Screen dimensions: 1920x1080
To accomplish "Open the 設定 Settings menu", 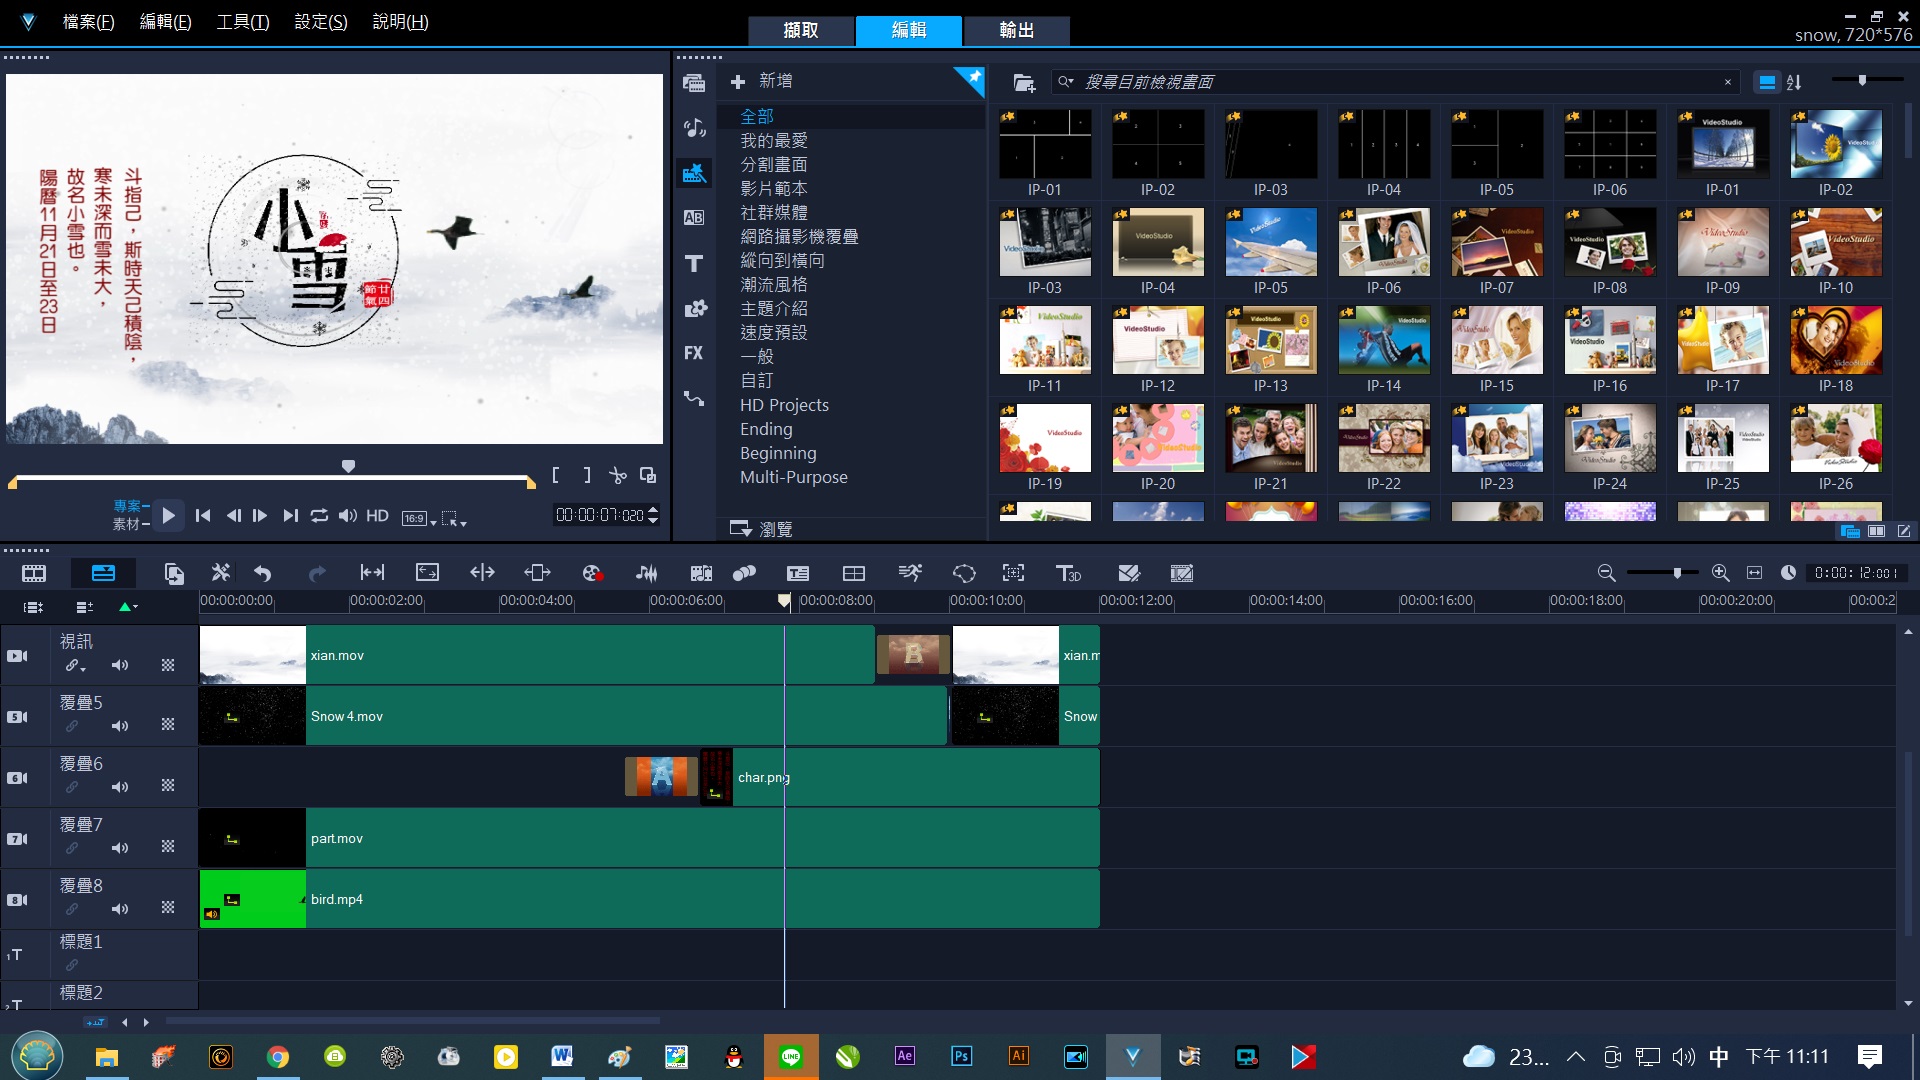I will click(x=320, y=22).
